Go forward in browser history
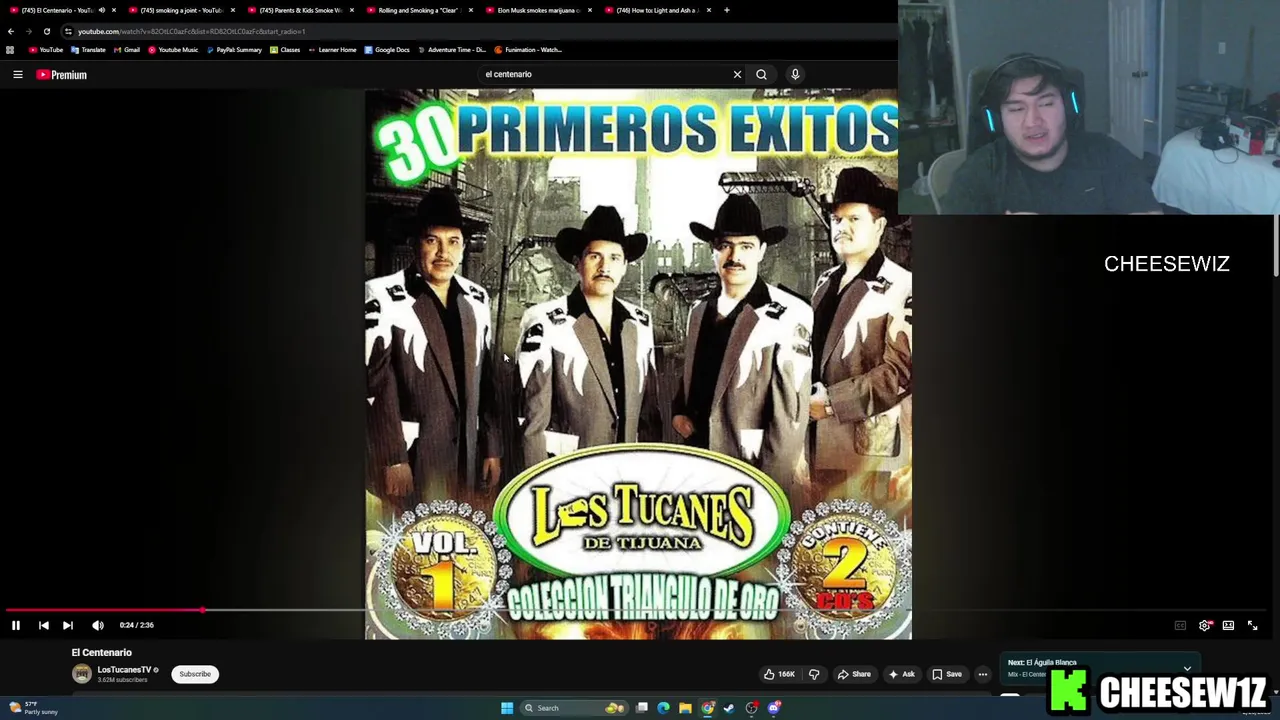Image resolution: width=1280 pixels, height=720 pixels. (28, 31)
